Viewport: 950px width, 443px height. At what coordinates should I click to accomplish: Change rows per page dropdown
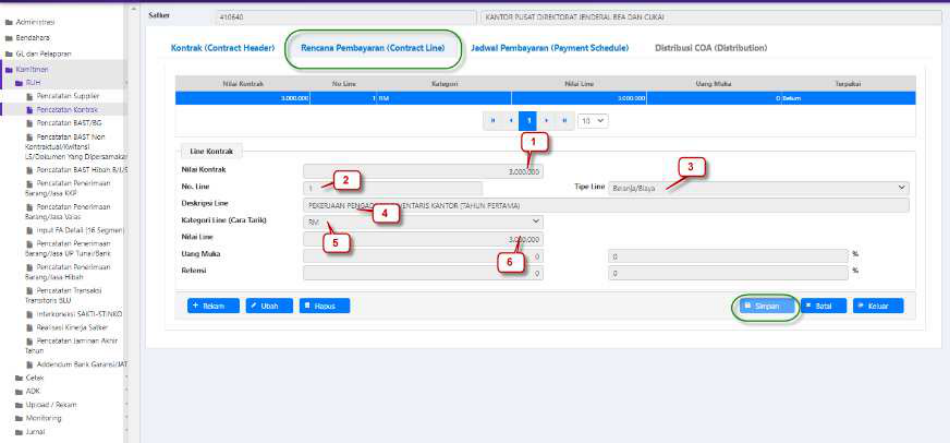[592, 120]
